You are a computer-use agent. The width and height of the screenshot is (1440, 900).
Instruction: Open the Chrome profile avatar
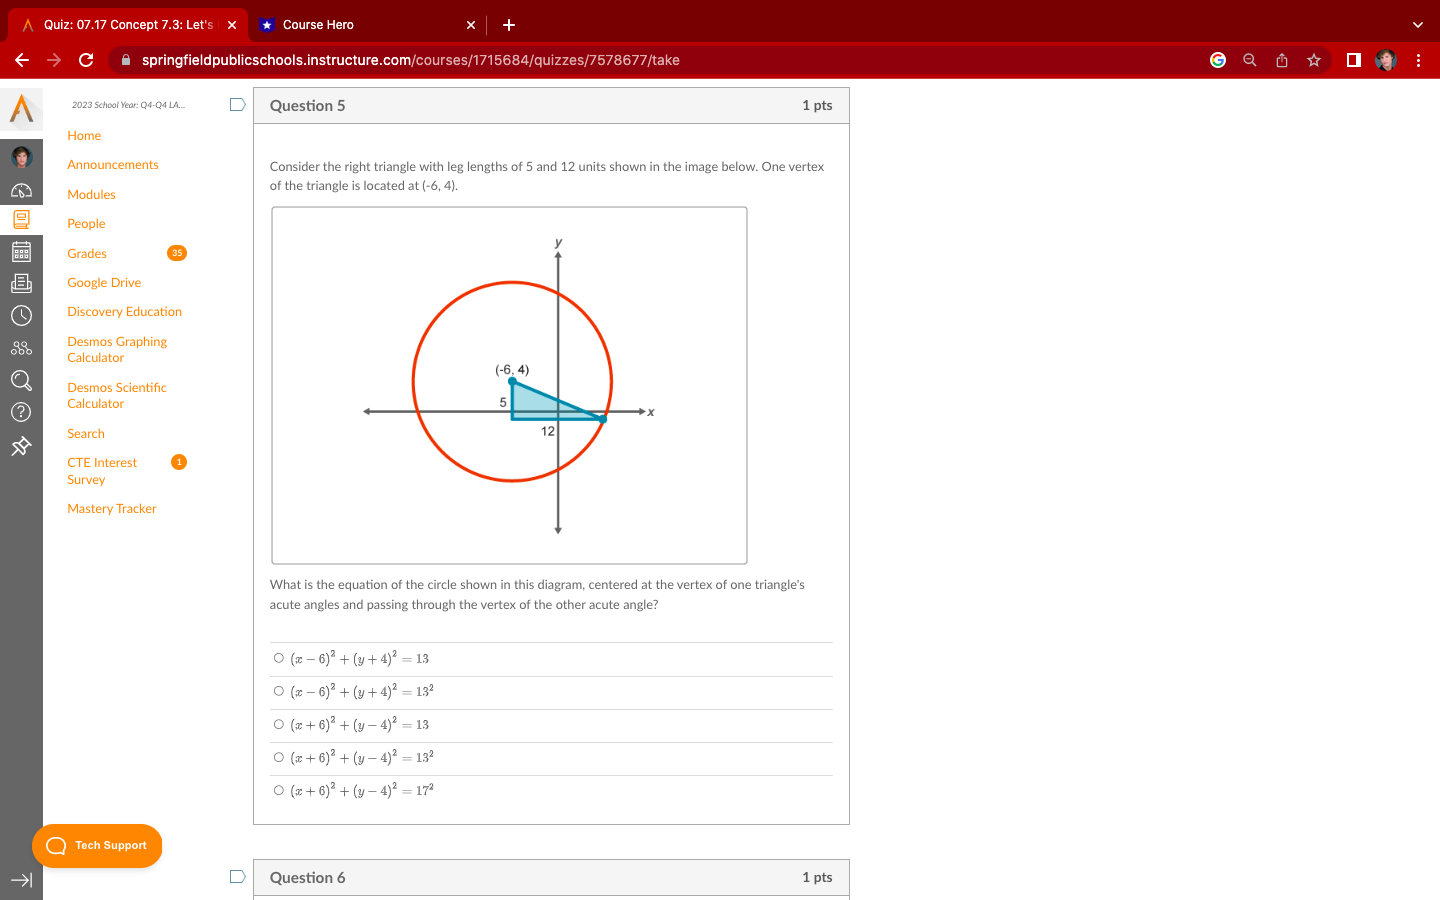pyautogui.click(x=1386, y=60)
